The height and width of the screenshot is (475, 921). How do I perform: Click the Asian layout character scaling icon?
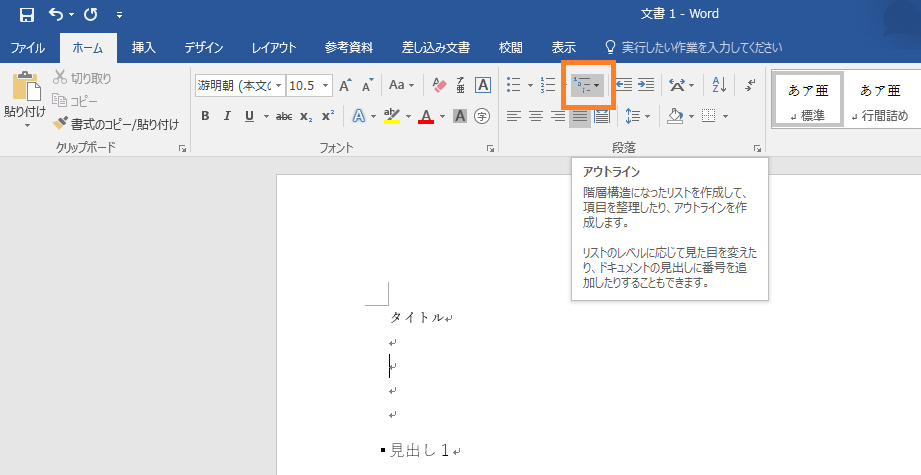coord(677,85)
